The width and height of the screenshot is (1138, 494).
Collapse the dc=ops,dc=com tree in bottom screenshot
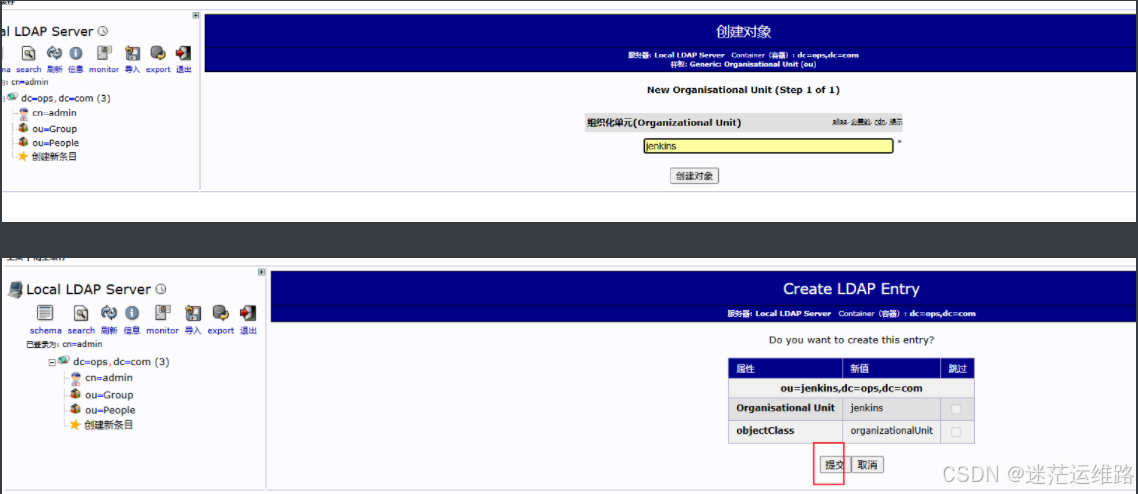pos(52,362)
